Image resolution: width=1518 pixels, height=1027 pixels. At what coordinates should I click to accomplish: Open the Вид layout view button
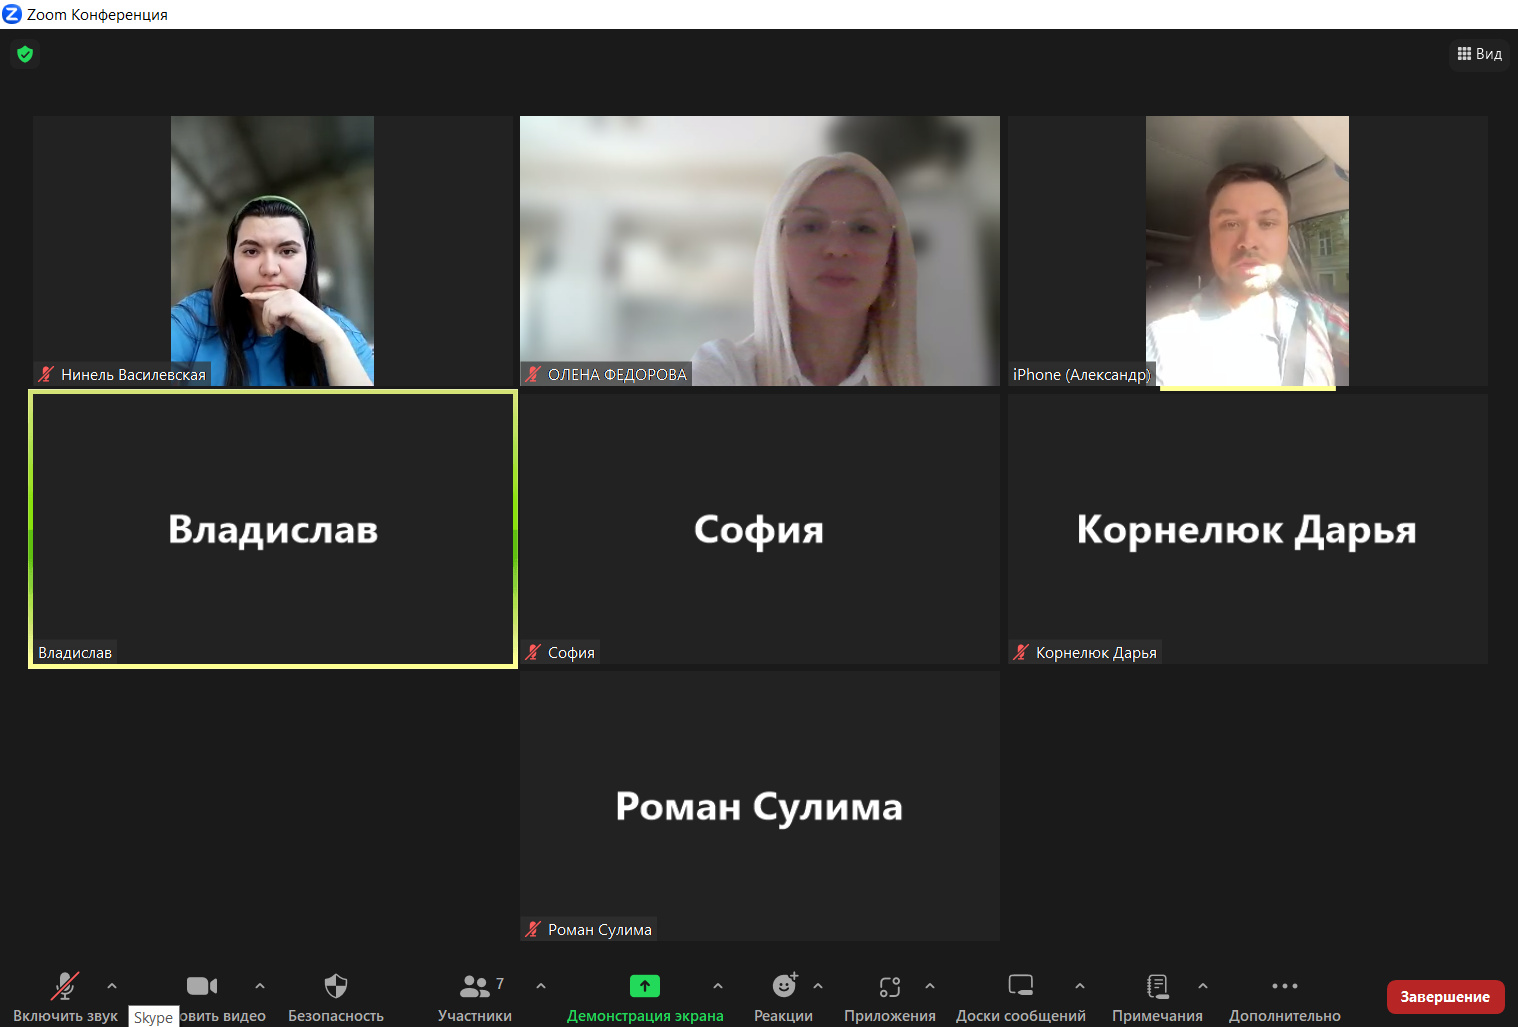tap(1479, 54)
